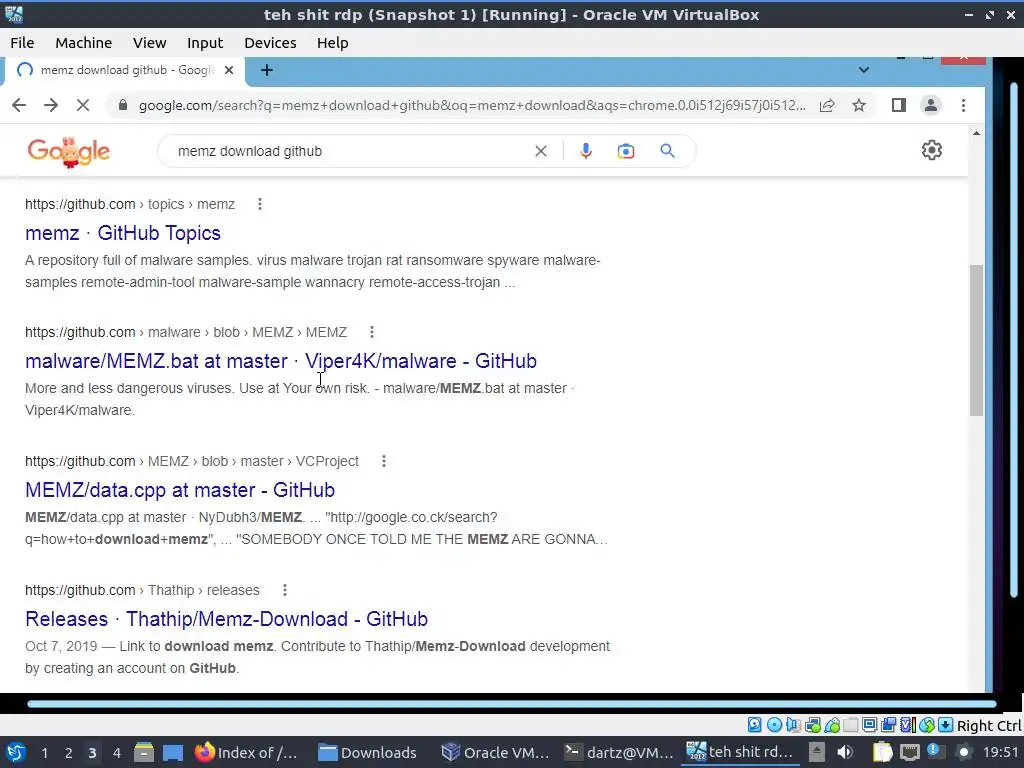Open the Help menu
Screen dimensions: 1024x768
tap(332, 42)
